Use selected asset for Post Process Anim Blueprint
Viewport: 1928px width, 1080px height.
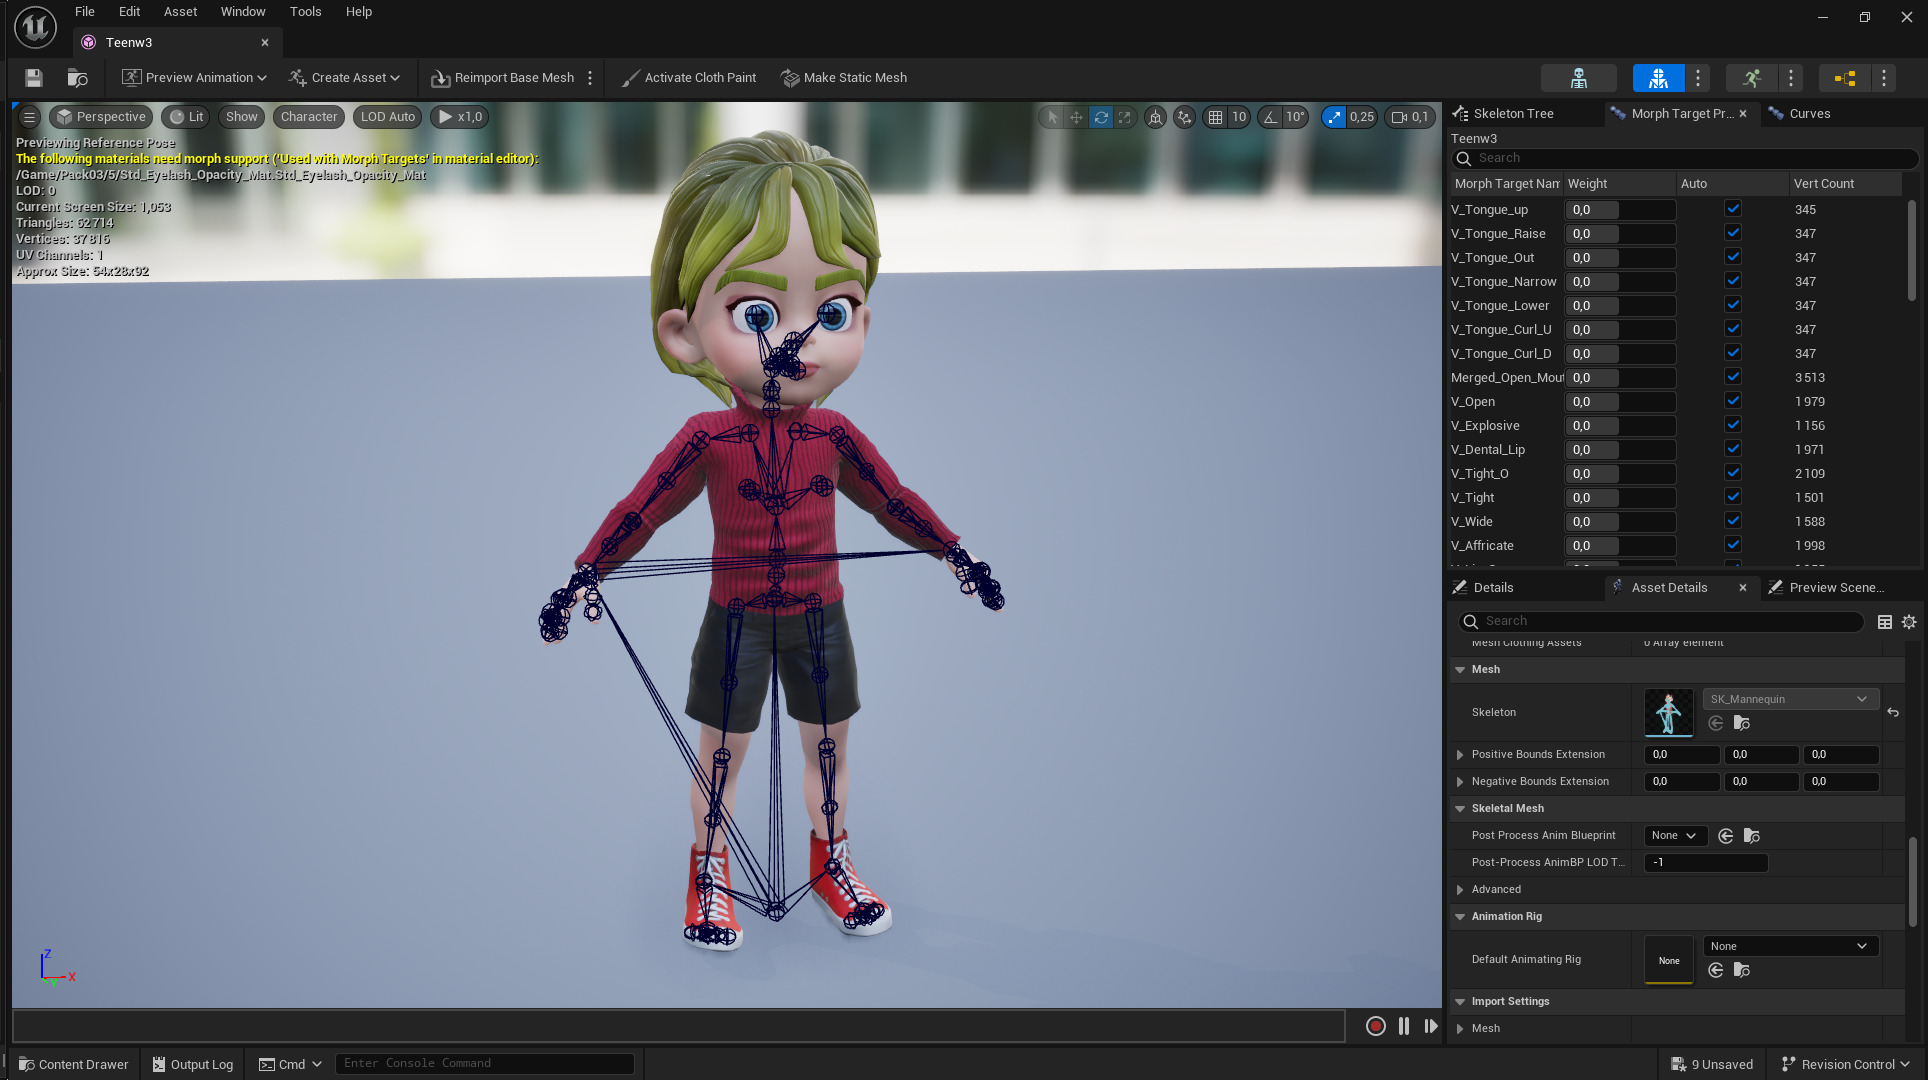click(x=1726, y=836)
